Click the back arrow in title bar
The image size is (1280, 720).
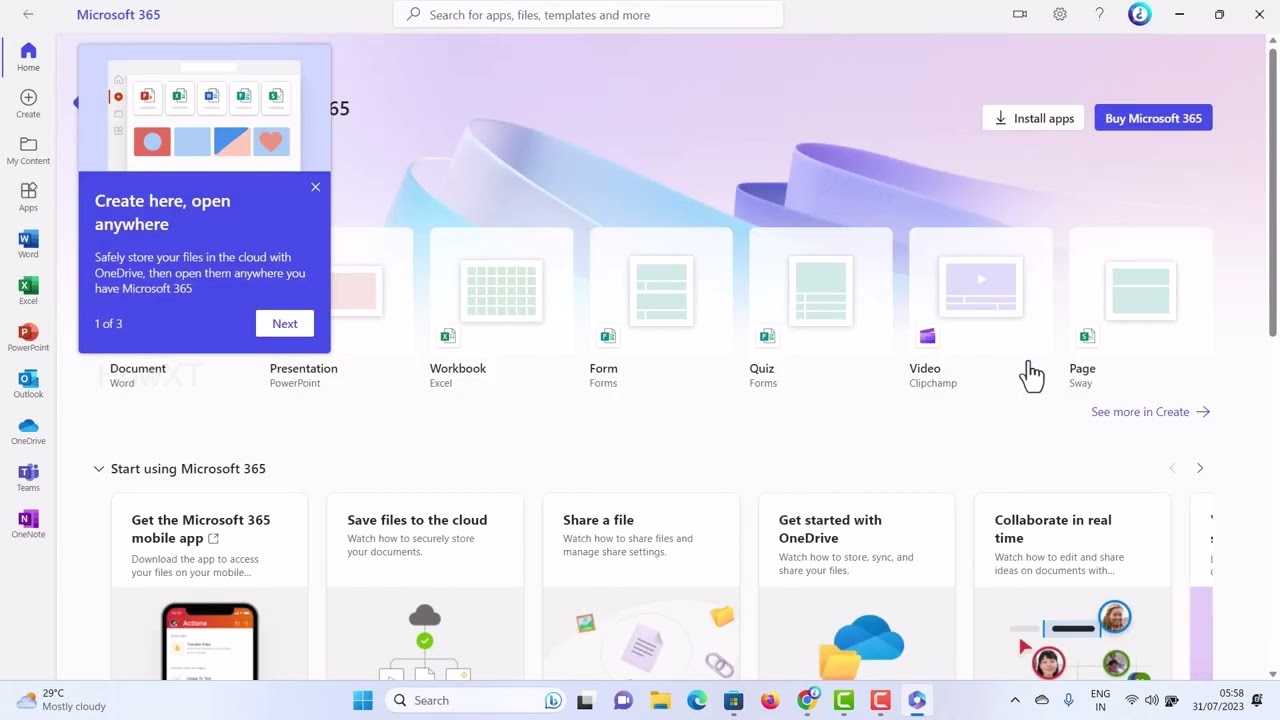28,14
